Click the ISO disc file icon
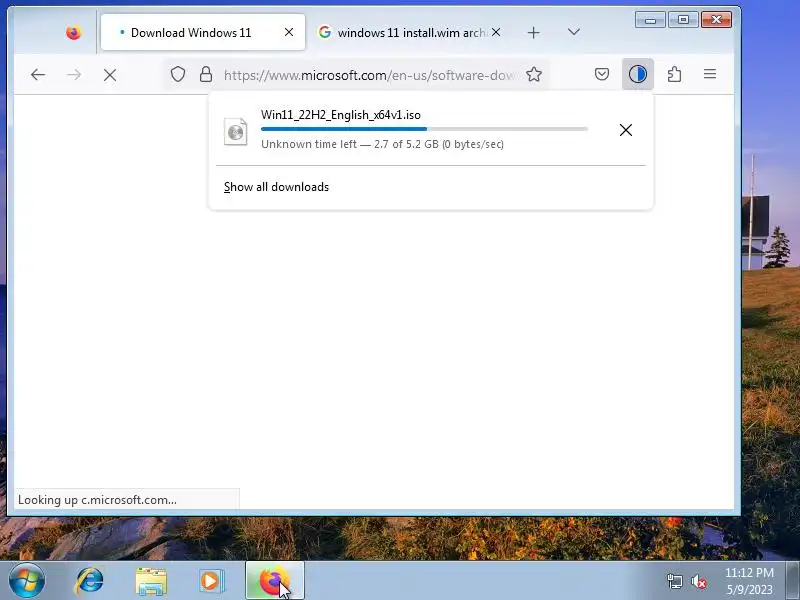Screen dimensions: 800x600 [x=236, y=132]
